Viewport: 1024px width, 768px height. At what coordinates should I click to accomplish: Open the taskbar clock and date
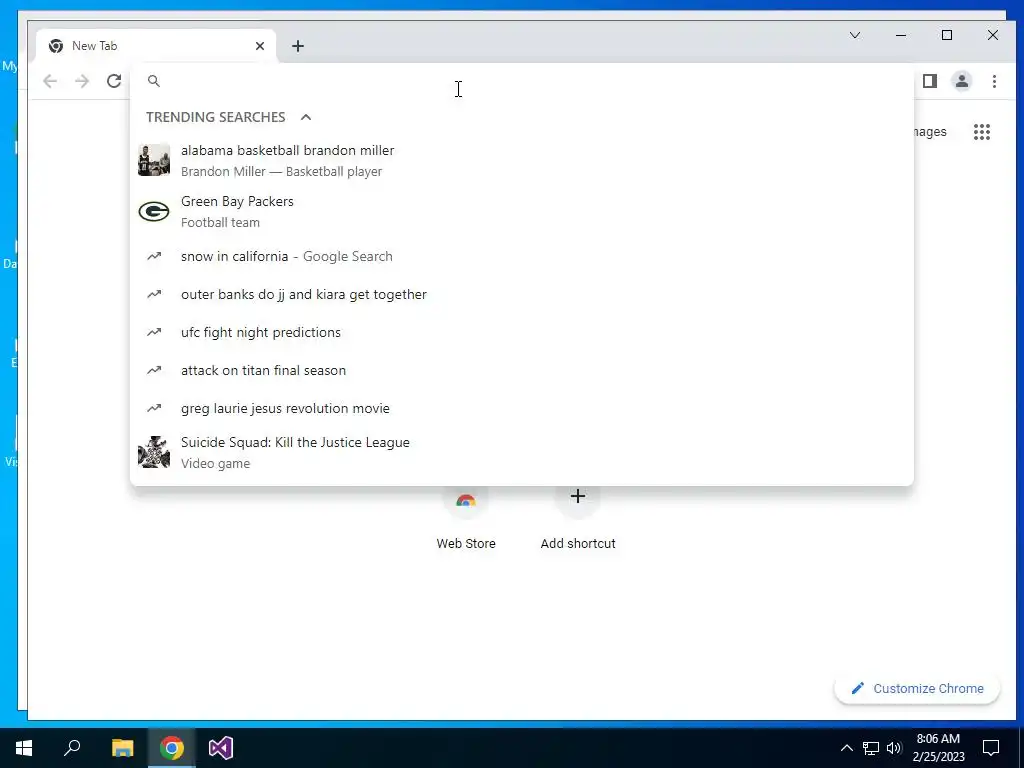[938, 748]
